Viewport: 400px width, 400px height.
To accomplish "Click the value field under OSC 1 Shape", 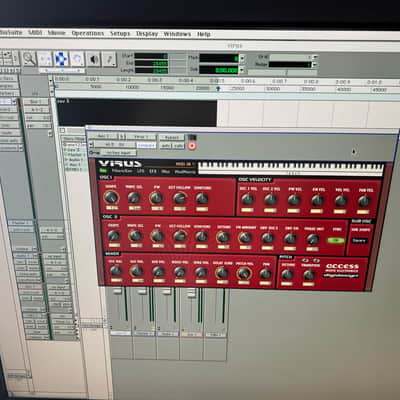I will point(112,208).
